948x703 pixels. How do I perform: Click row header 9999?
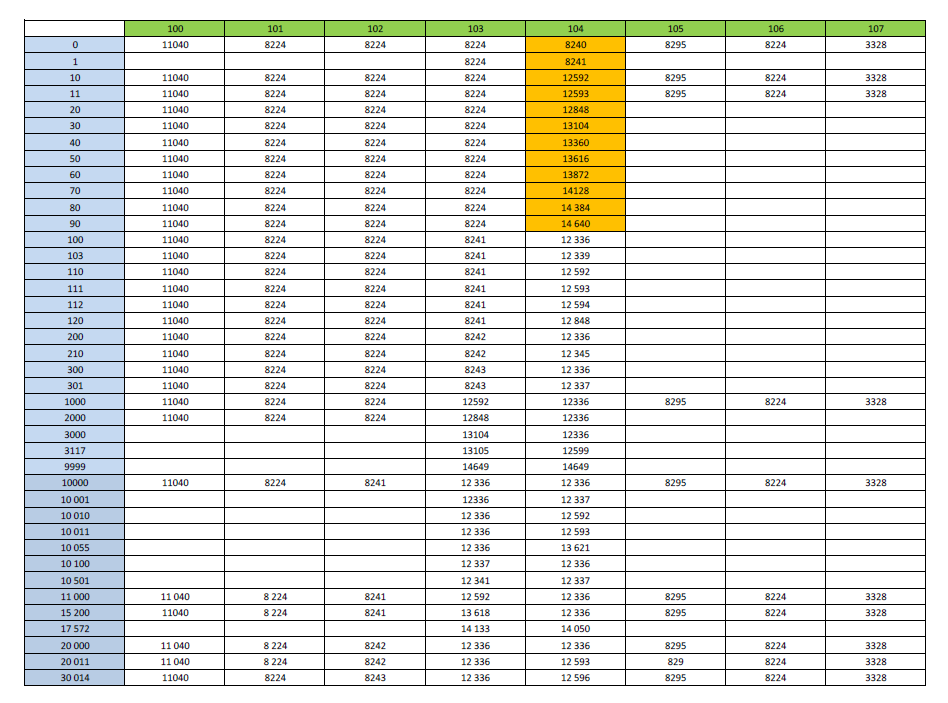(x=75, y=466)
